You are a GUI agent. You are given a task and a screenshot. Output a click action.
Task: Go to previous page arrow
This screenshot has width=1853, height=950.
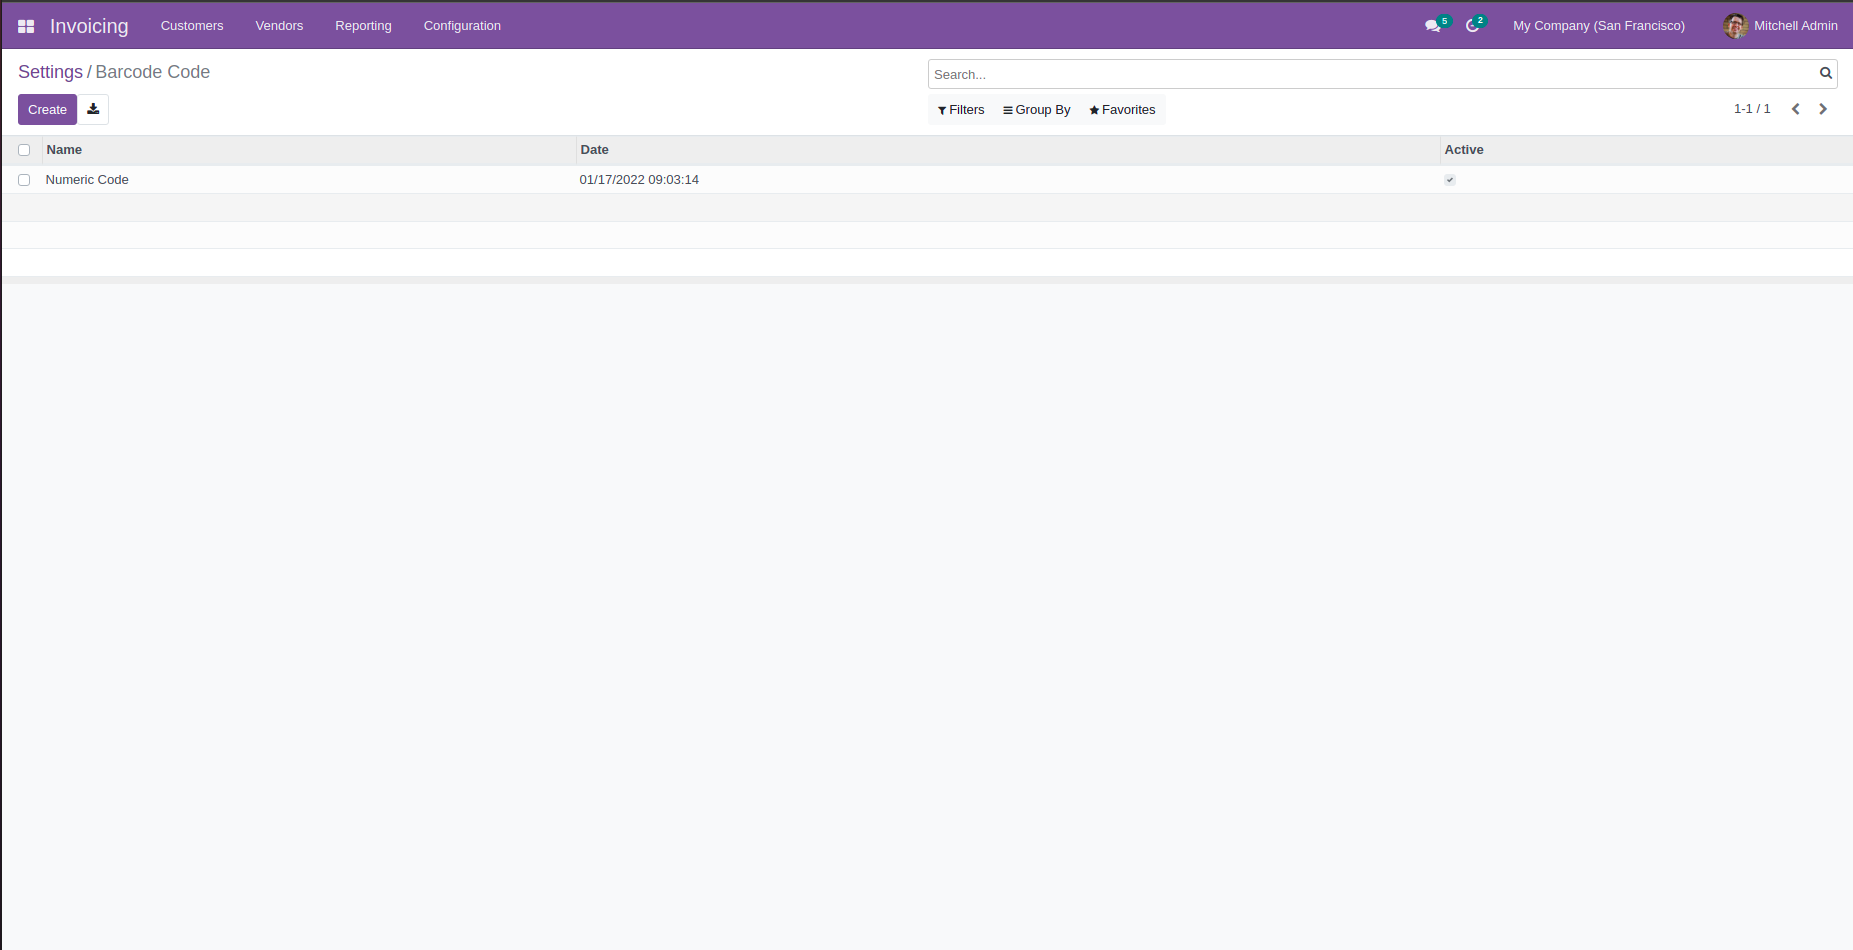[1796, 109]
